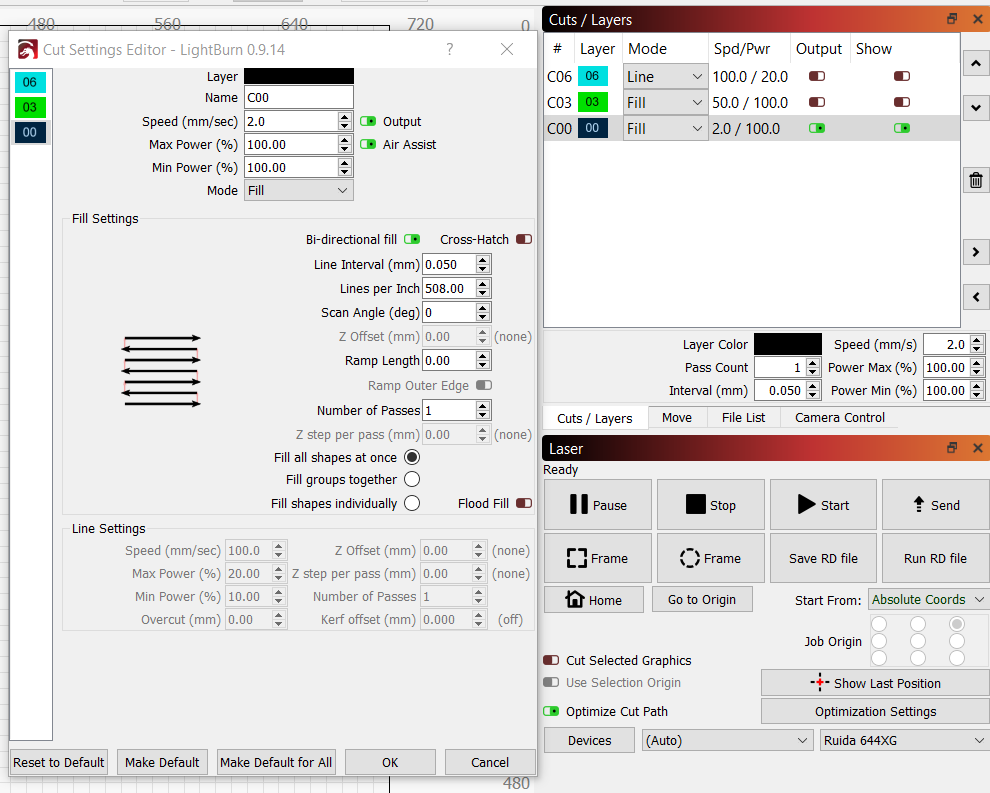Move layer down with the down-arrow button
The width and height of the screenshot is (990, 793).
pos(975,107)
